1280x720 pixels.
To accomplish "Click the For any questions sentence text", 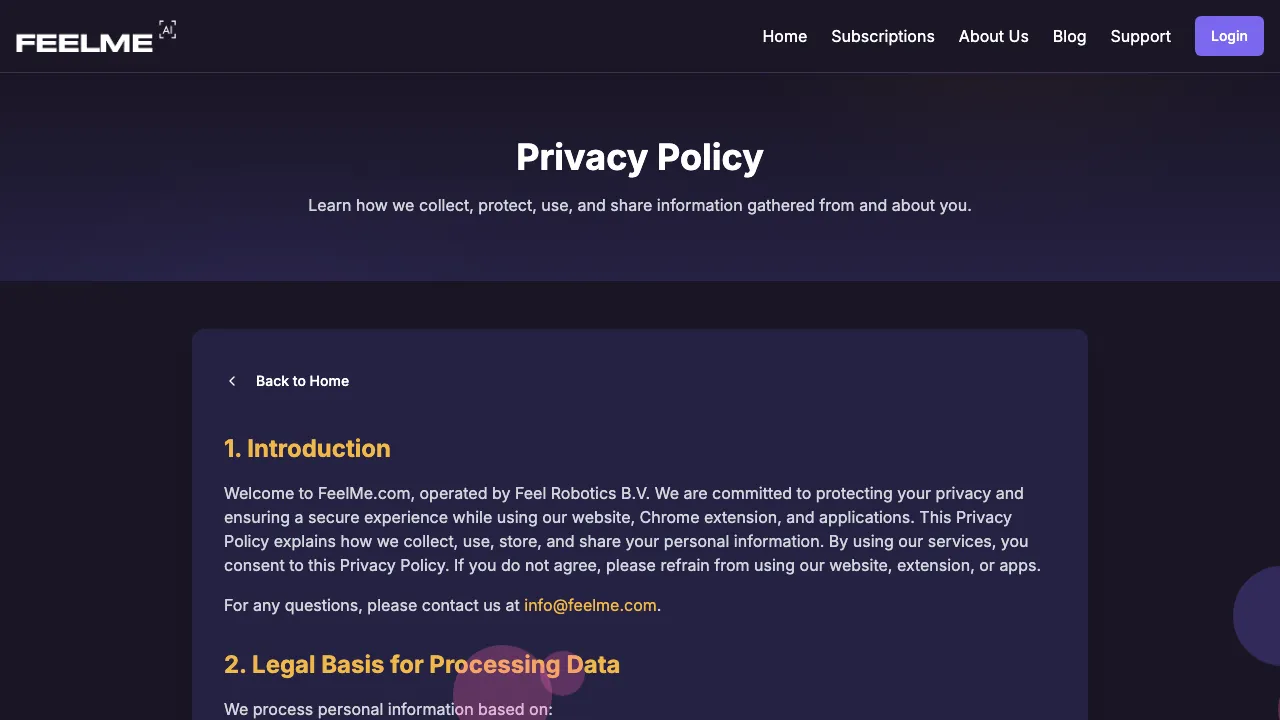I will tap(372, 605).
